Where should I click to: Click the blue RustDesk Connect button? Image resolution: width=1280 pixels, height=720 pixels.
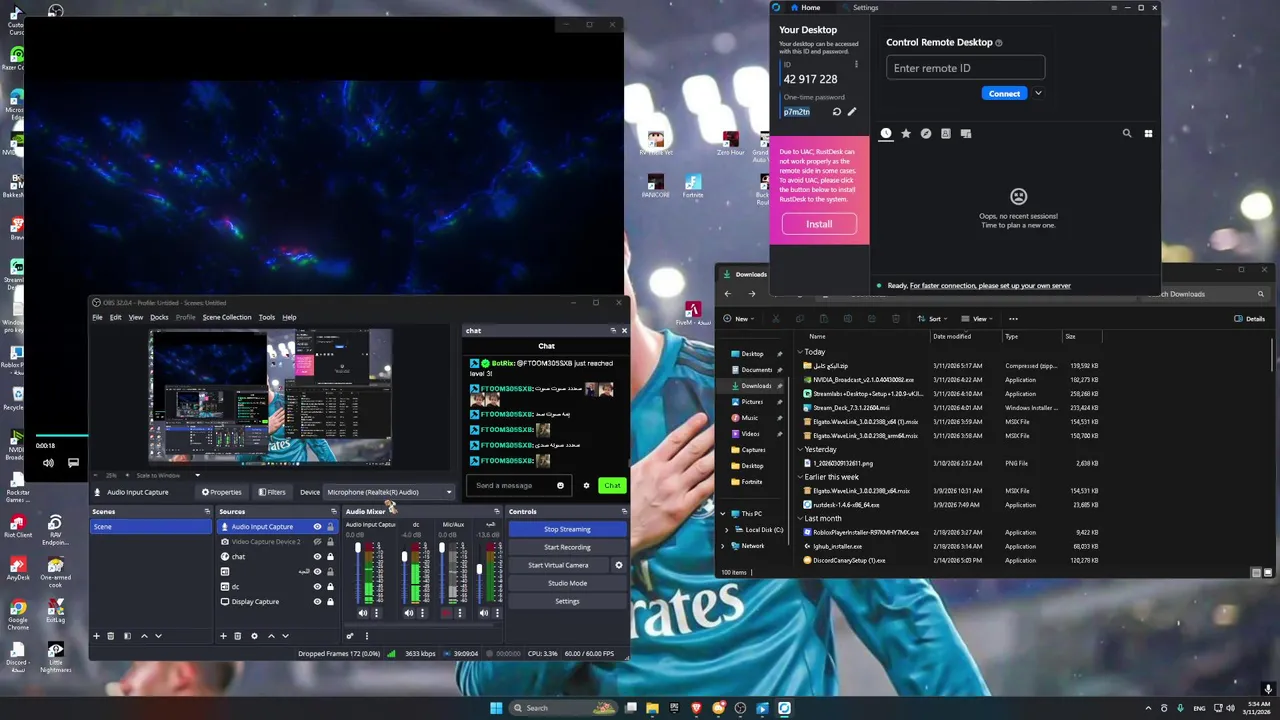(x=1004, y=94)
